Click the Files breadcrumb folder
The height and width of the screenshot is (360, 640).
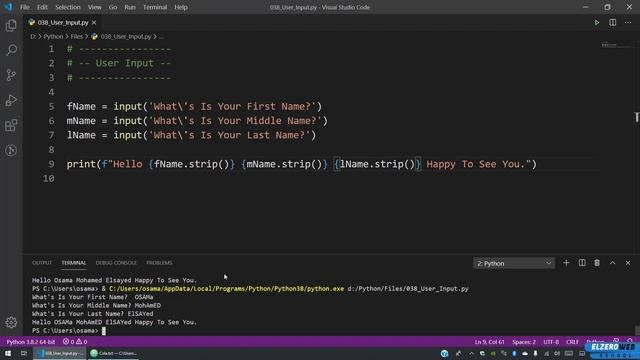click(x=76, y=36)
